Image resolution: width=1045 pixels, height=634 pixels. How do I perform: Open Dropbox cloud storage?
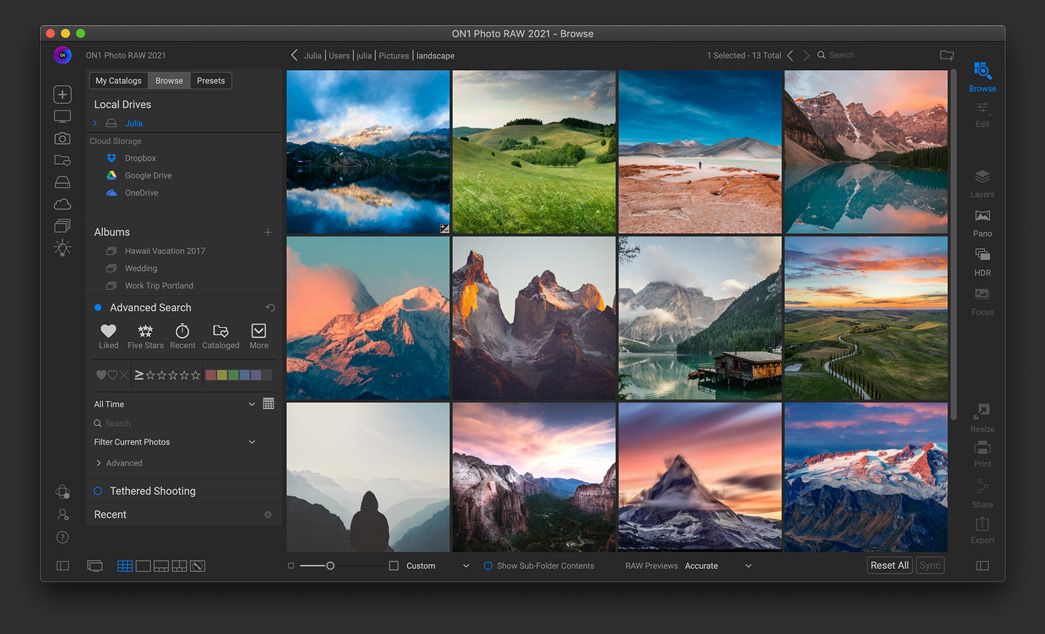pyautogui.click(x=140, y=158)
